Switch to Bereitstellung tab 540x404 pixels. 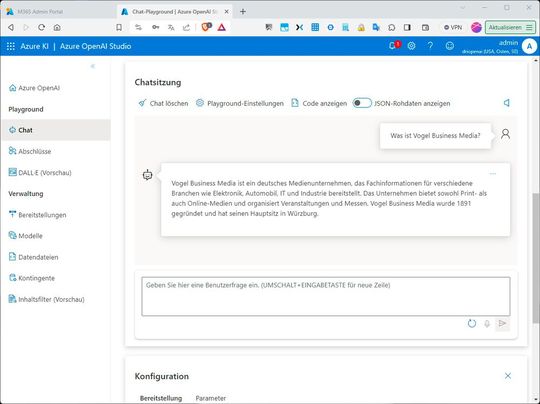point(161,398)
